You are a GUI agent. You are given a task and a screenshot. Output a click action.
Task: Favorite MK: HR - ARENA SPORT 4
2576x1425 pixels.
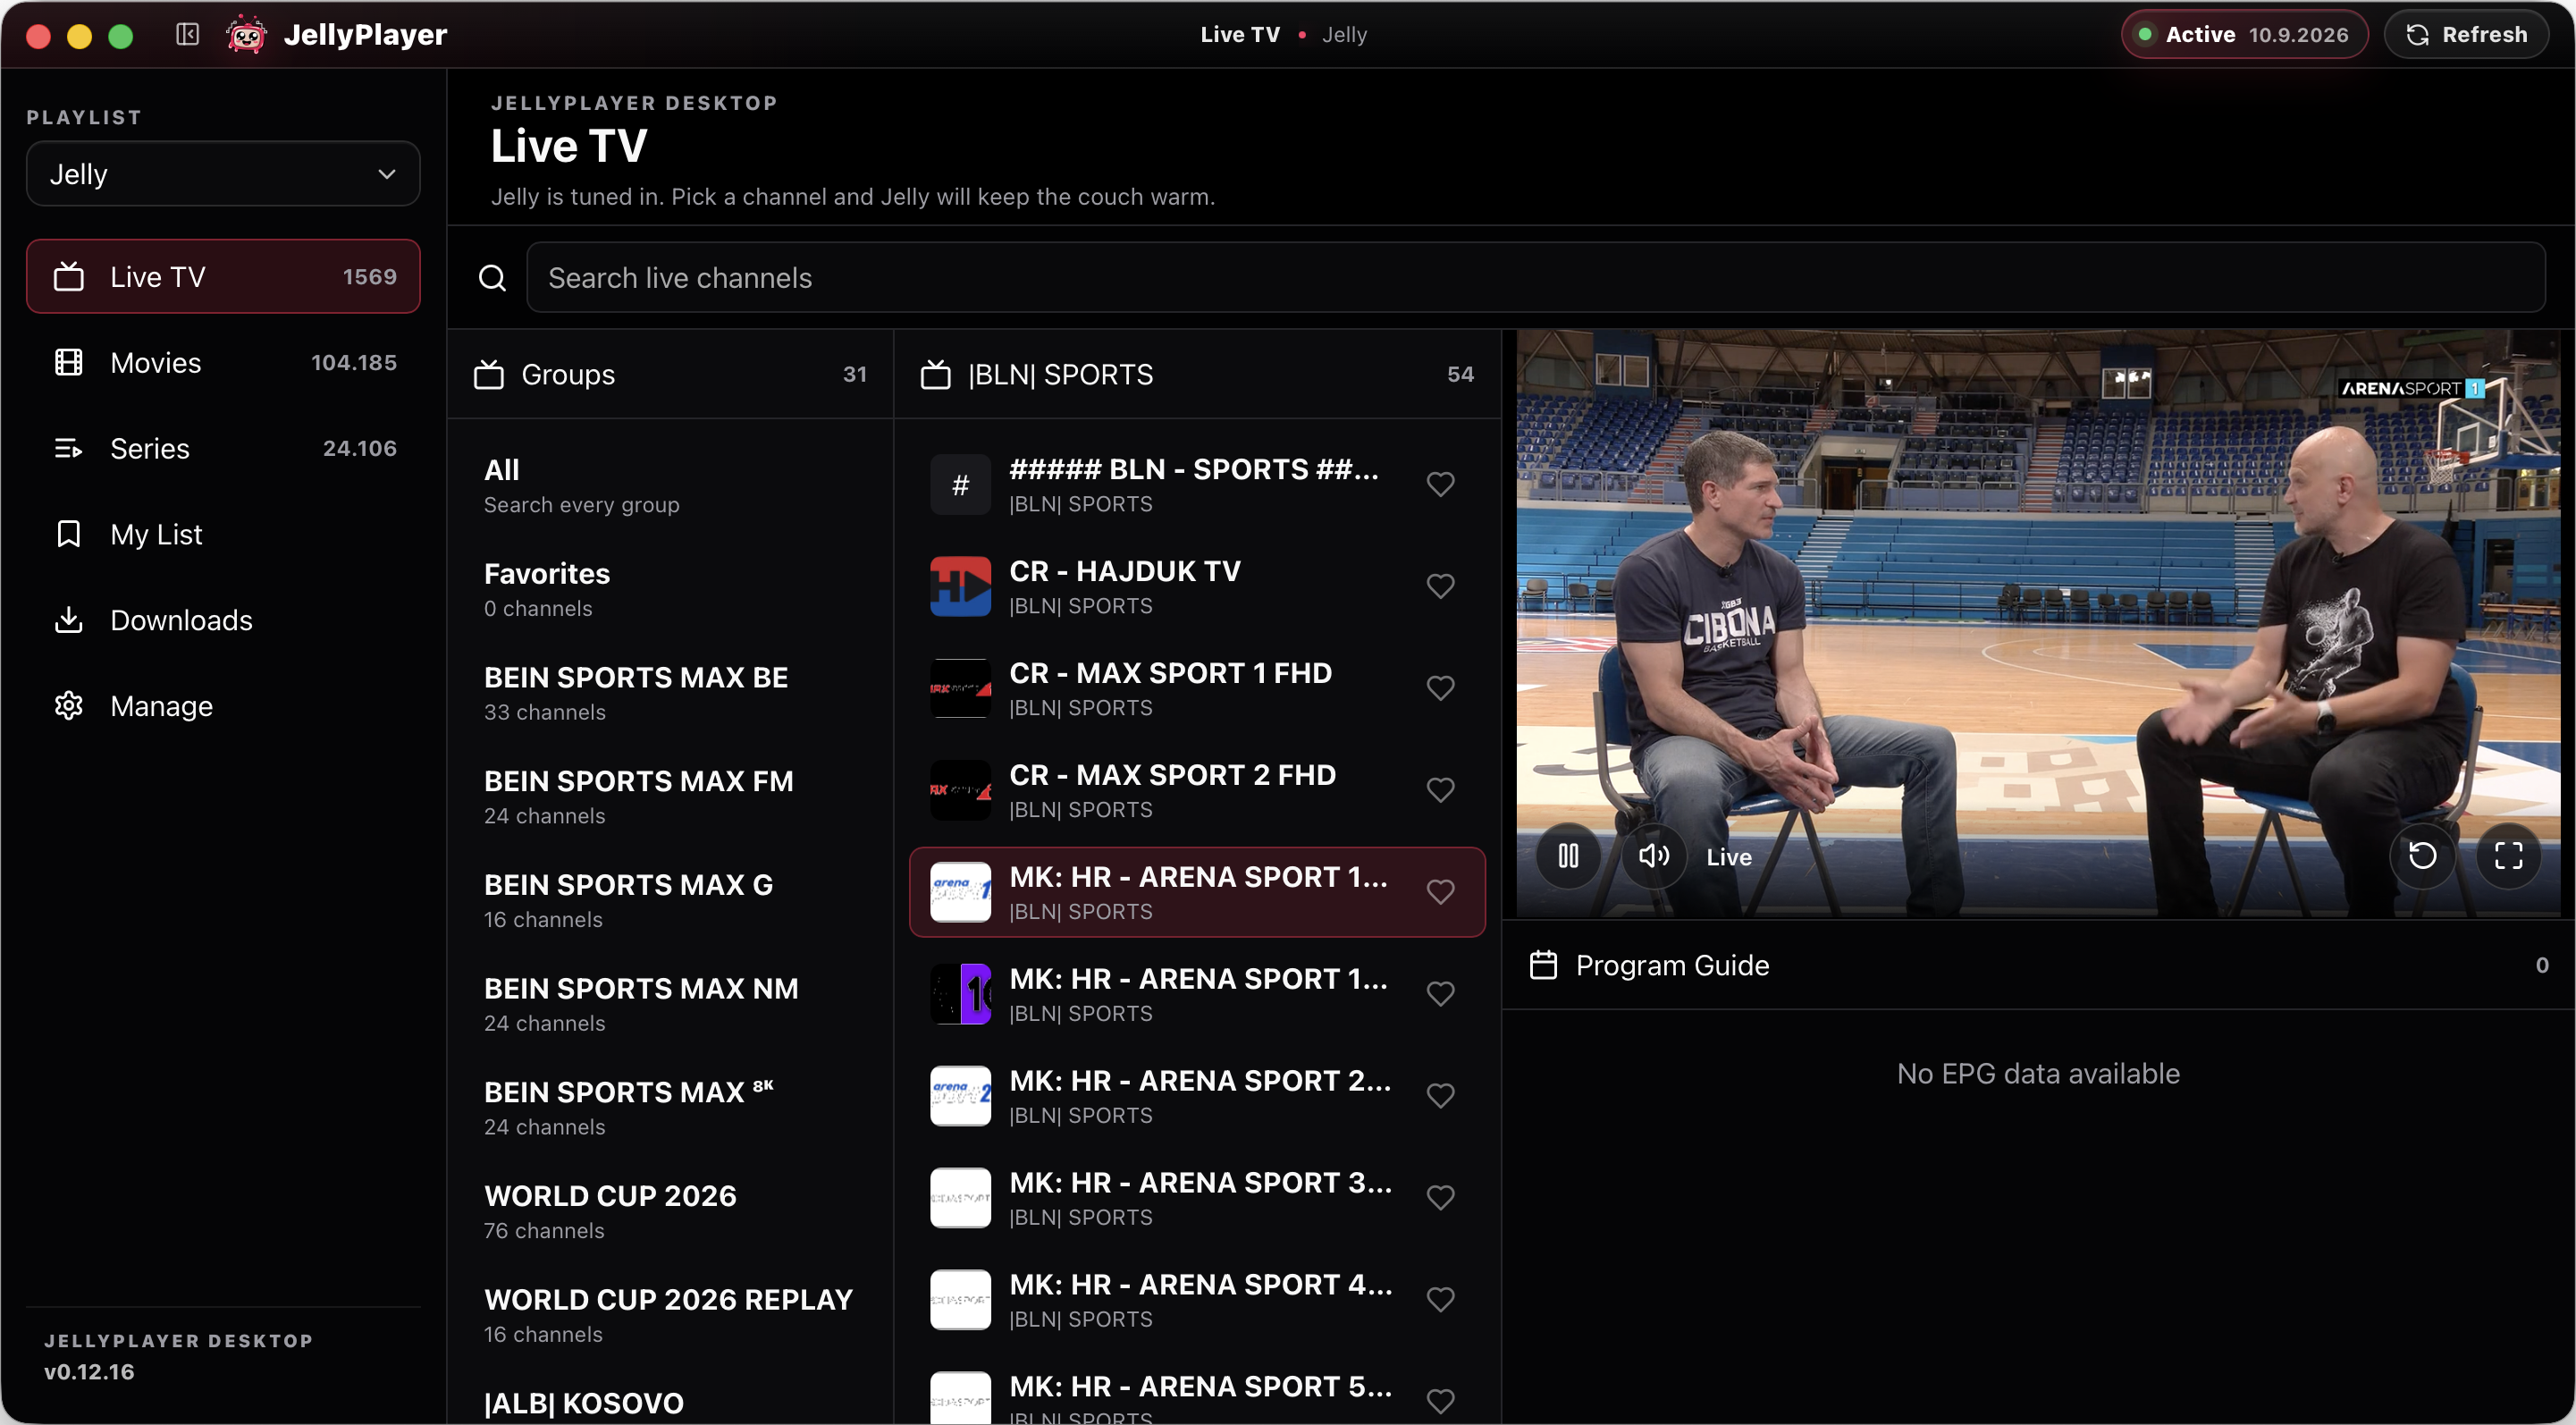tap(1440, 1300)
